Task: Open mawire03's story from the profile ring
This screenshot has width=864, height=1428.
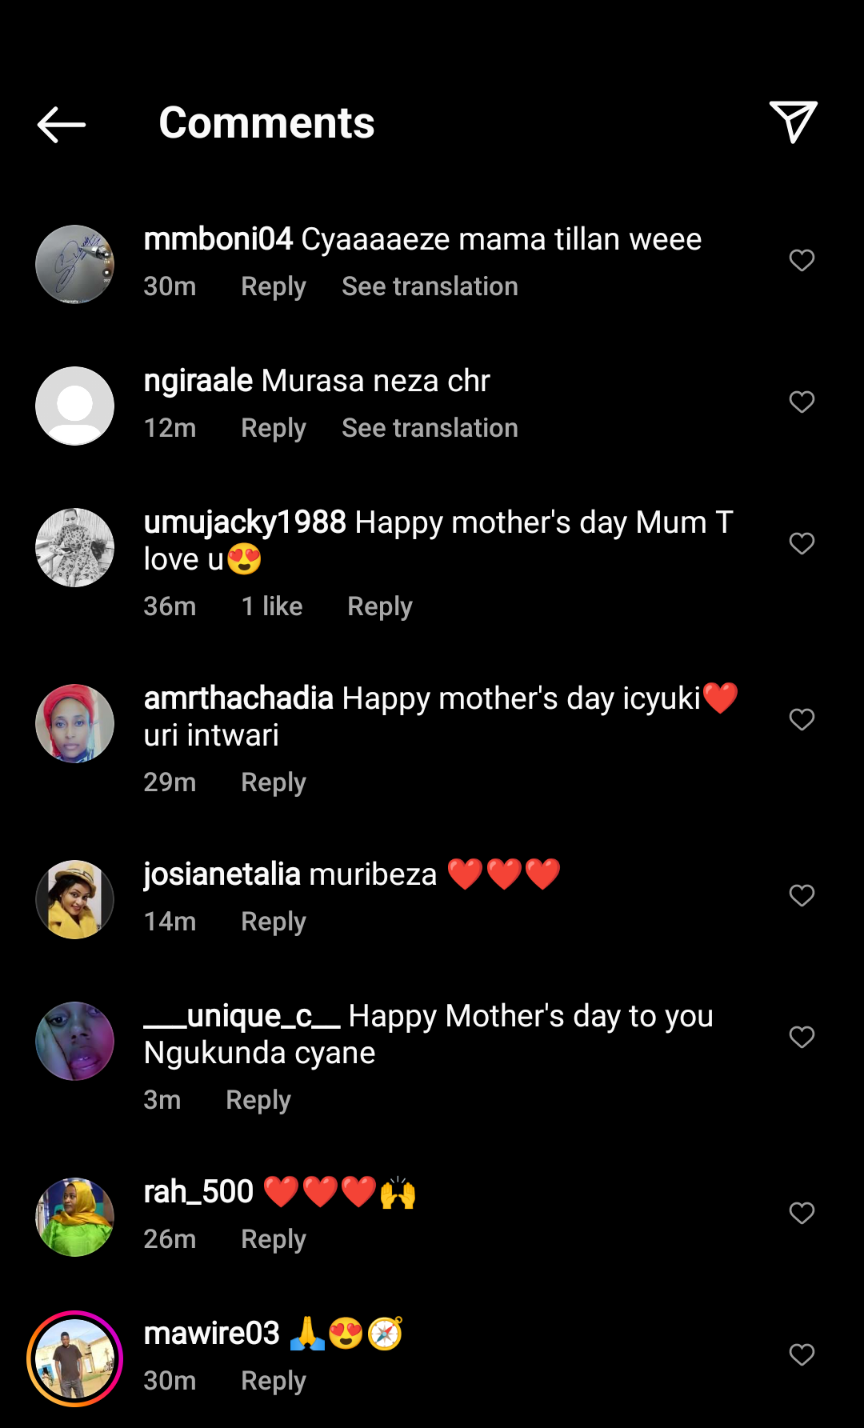Action: 75,1358
